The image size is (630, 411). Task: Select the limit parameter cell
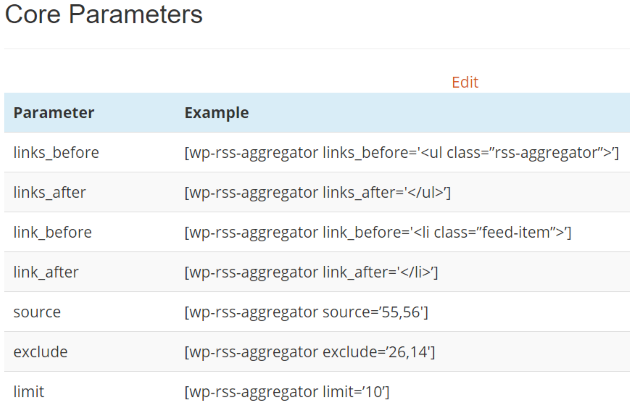click(x=30, y=392)
